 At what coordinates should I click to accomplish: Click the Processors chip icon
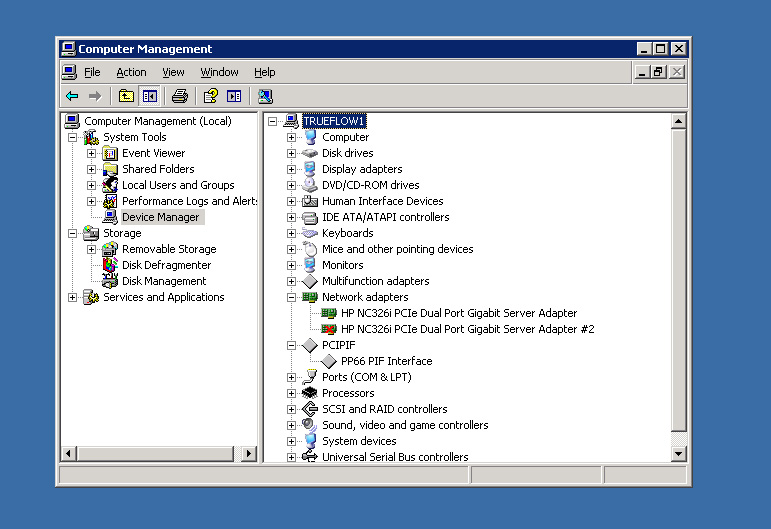(x=310, y=393)
